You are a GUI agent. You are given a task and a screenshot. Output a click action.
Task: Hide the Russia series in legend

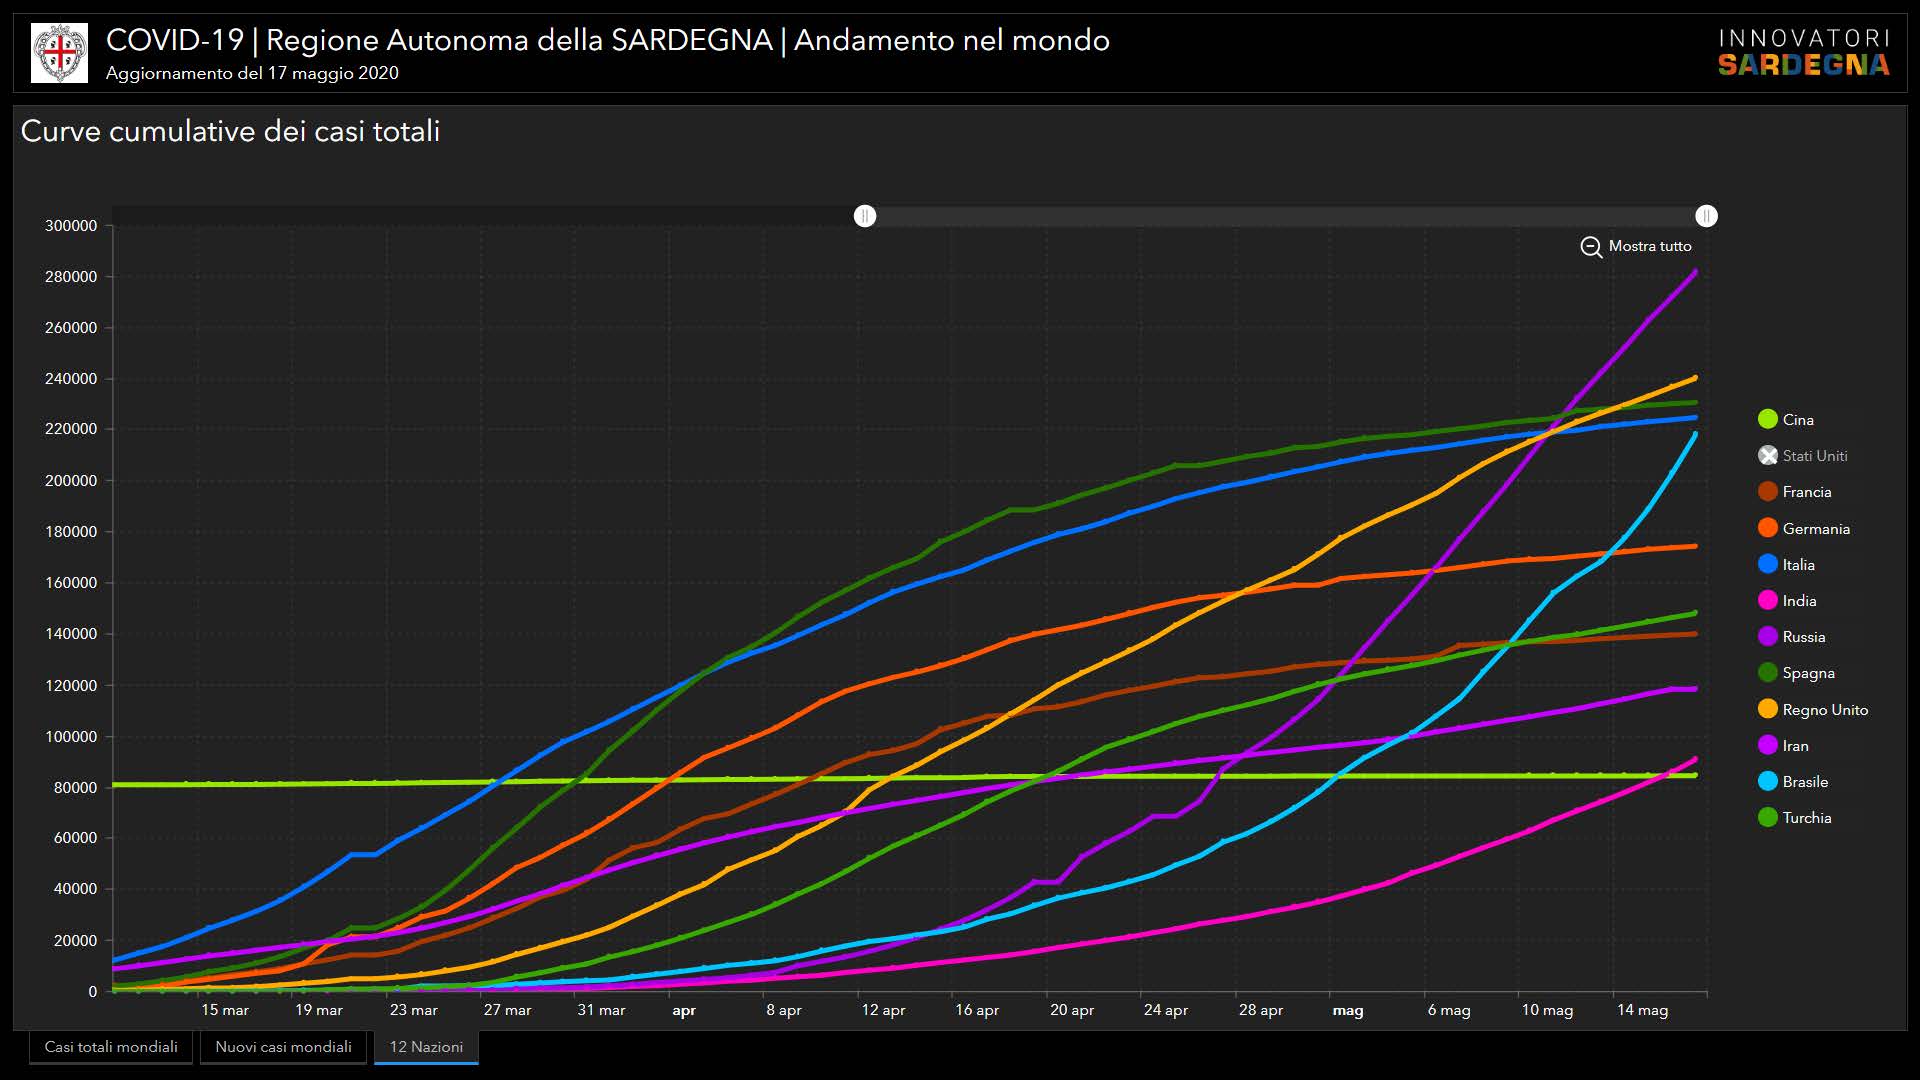1768,637
